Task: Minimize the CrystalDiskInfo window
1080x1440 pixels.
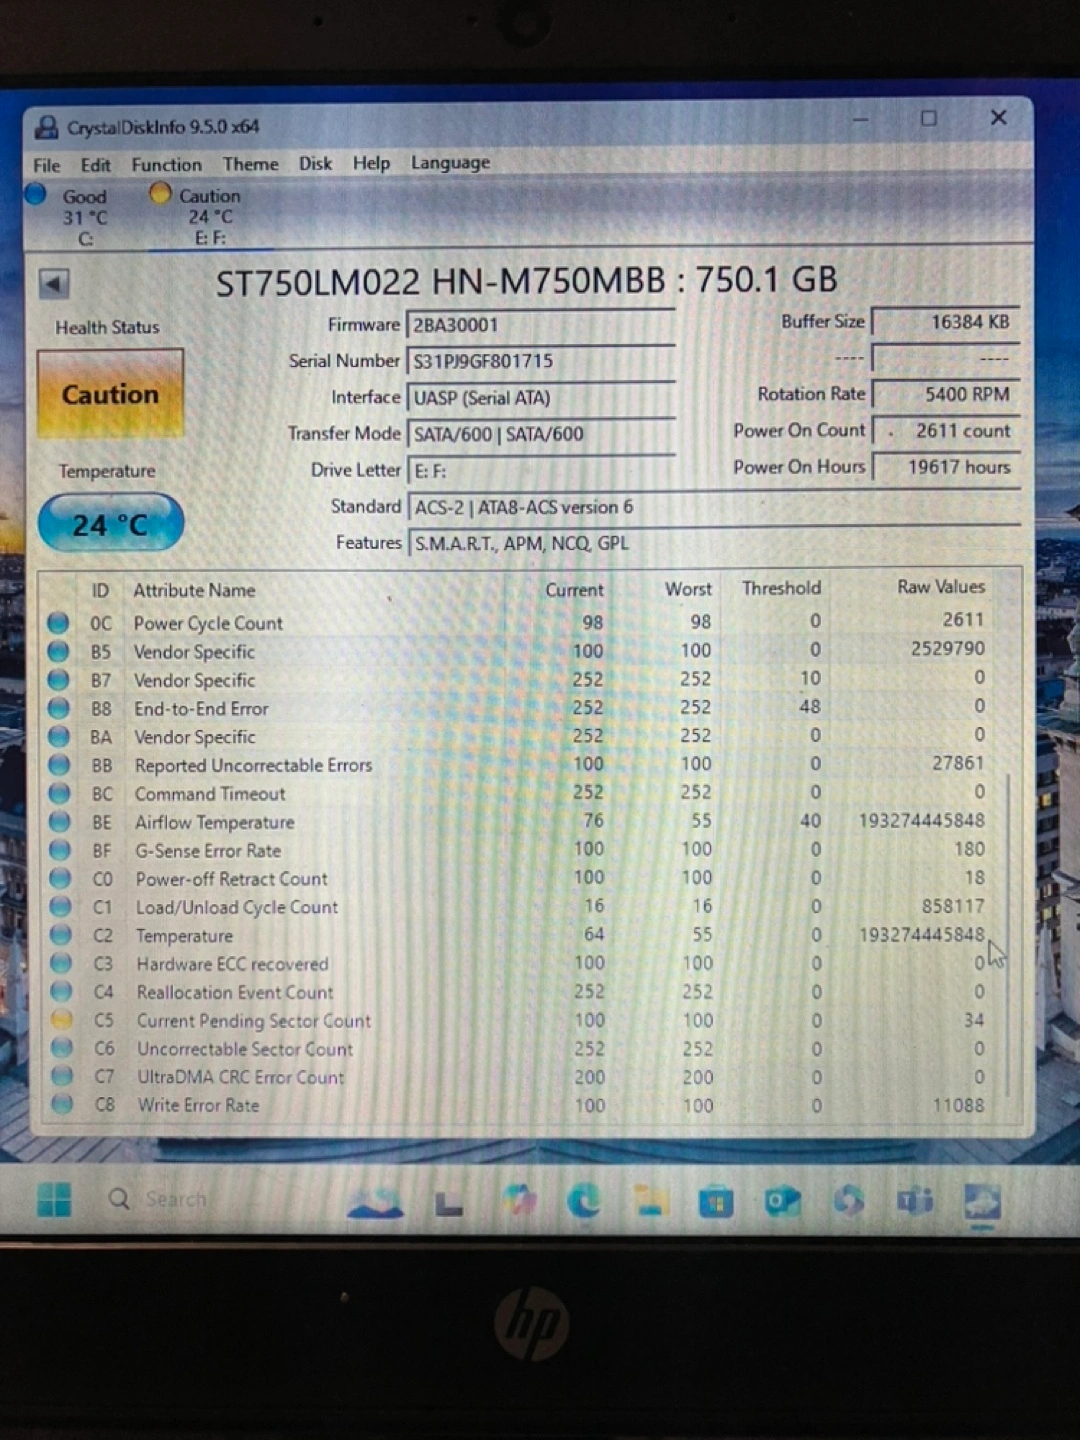Action: [x=860, y=119]
